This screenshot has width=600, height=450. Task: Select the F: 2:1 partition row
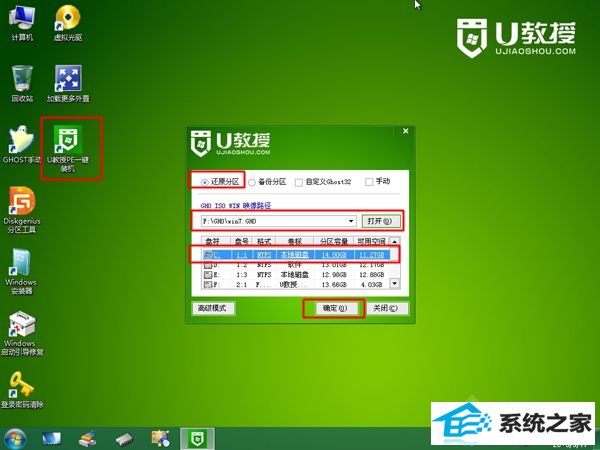[296, 285]
